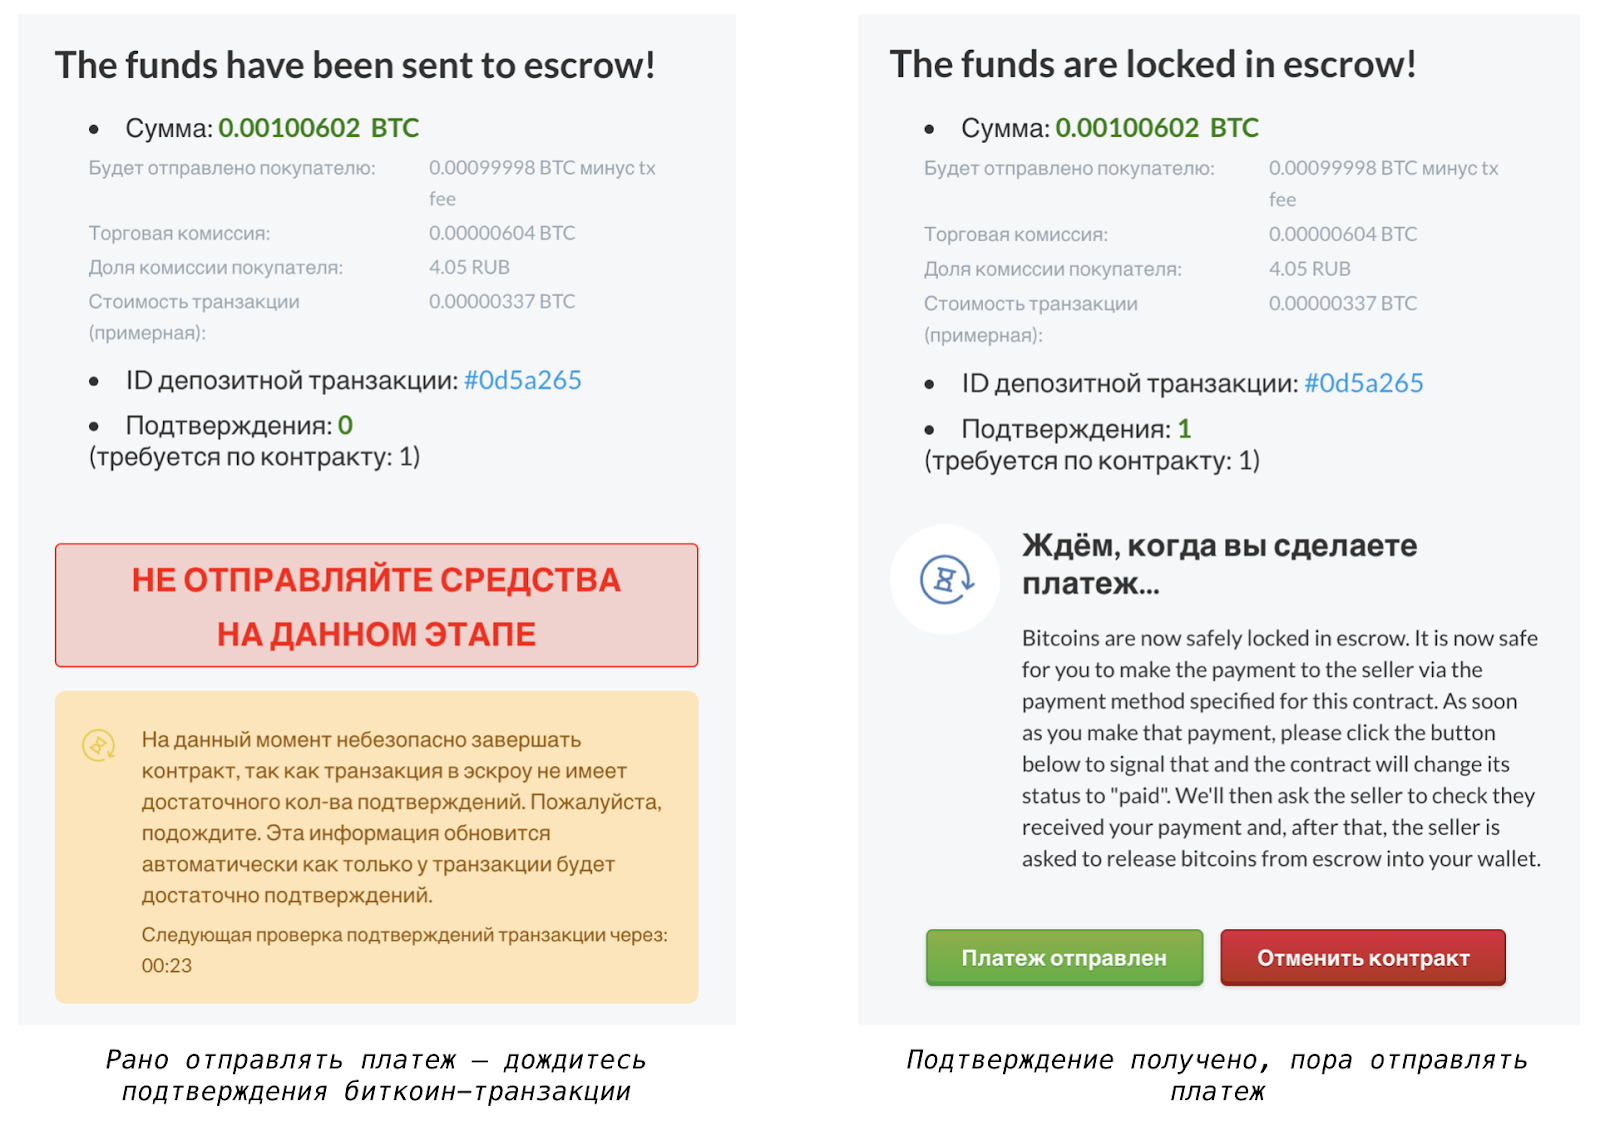Click the green confirmations count showing 1
Screen dimensions: 1600x1146
tap(1184, 430)
